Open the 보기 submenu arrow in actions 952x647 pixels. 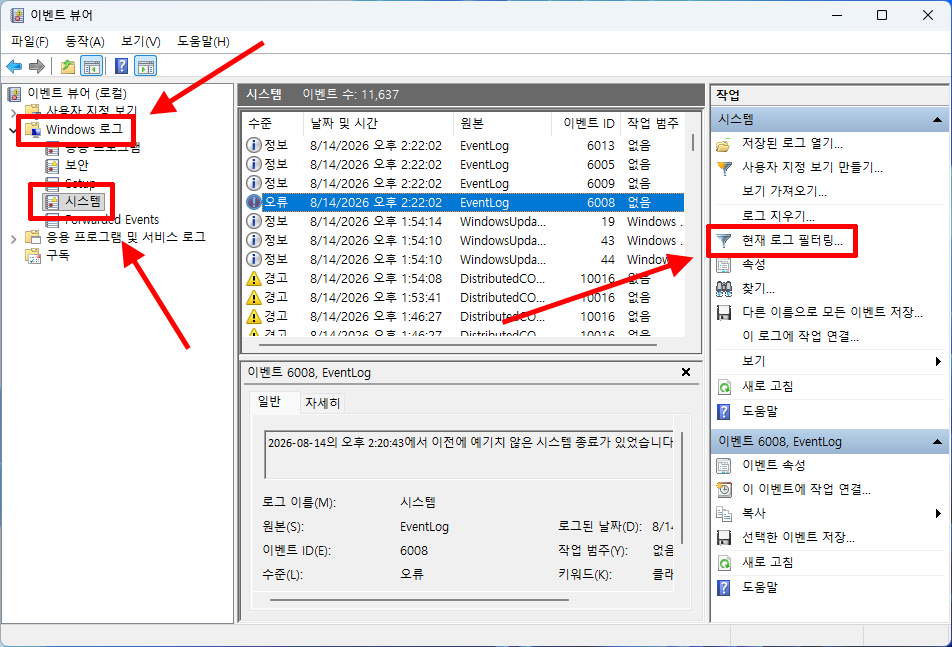coord(938,362)
